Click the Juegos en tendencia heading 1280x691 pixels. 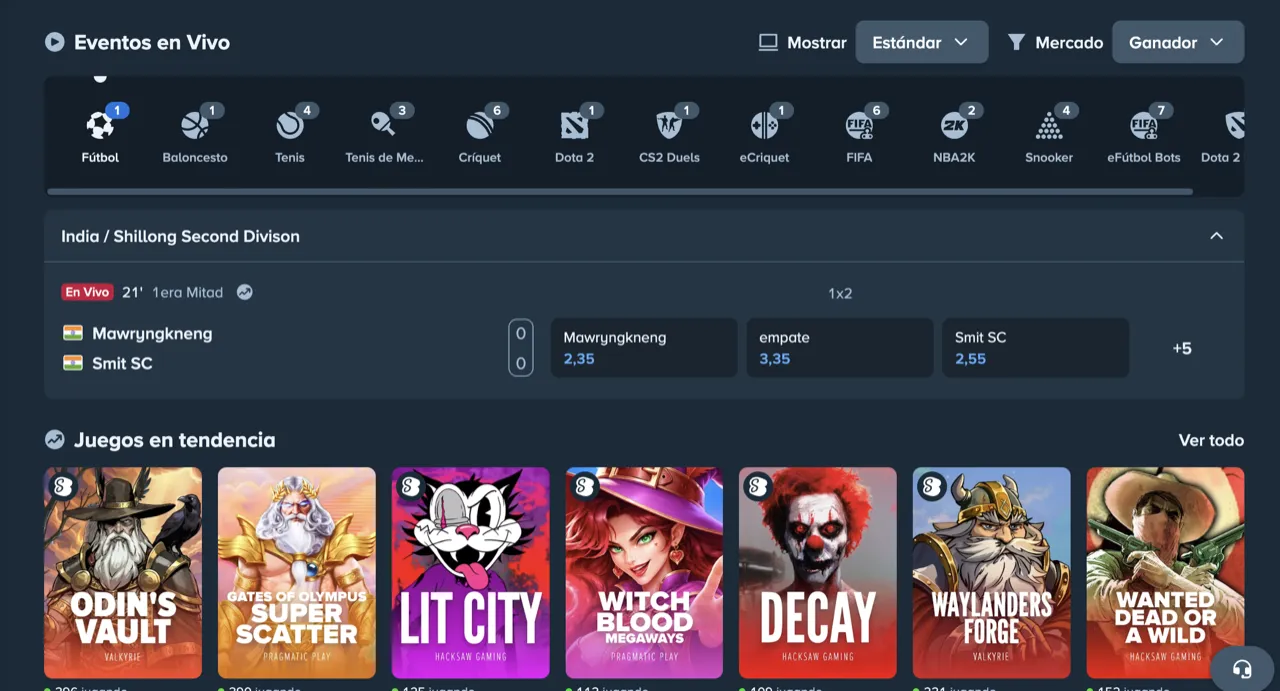pyautogui.click(x=174, y=440)
